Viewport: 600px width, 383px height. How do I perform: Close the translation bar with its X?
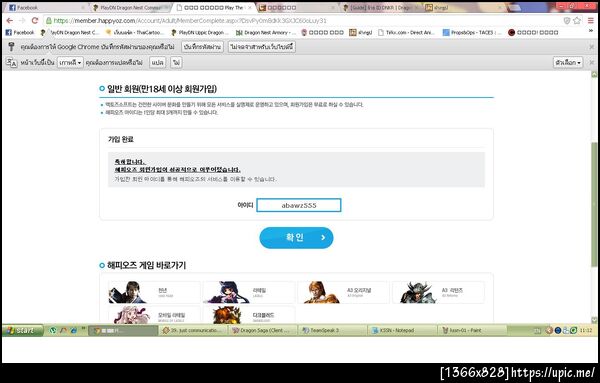tap(592, 62)
